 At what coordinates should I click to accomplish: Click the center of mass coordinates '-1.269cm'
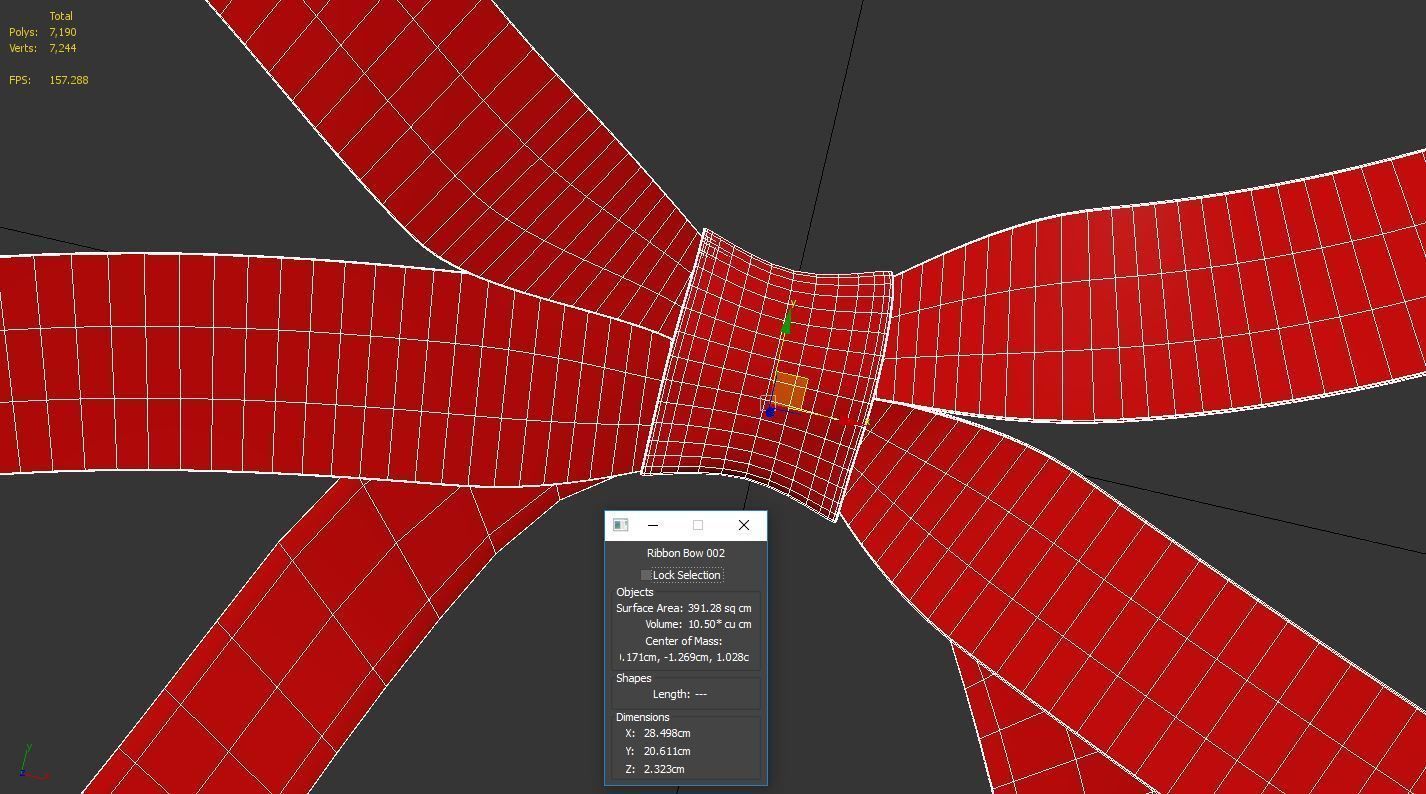click(687, 657)
